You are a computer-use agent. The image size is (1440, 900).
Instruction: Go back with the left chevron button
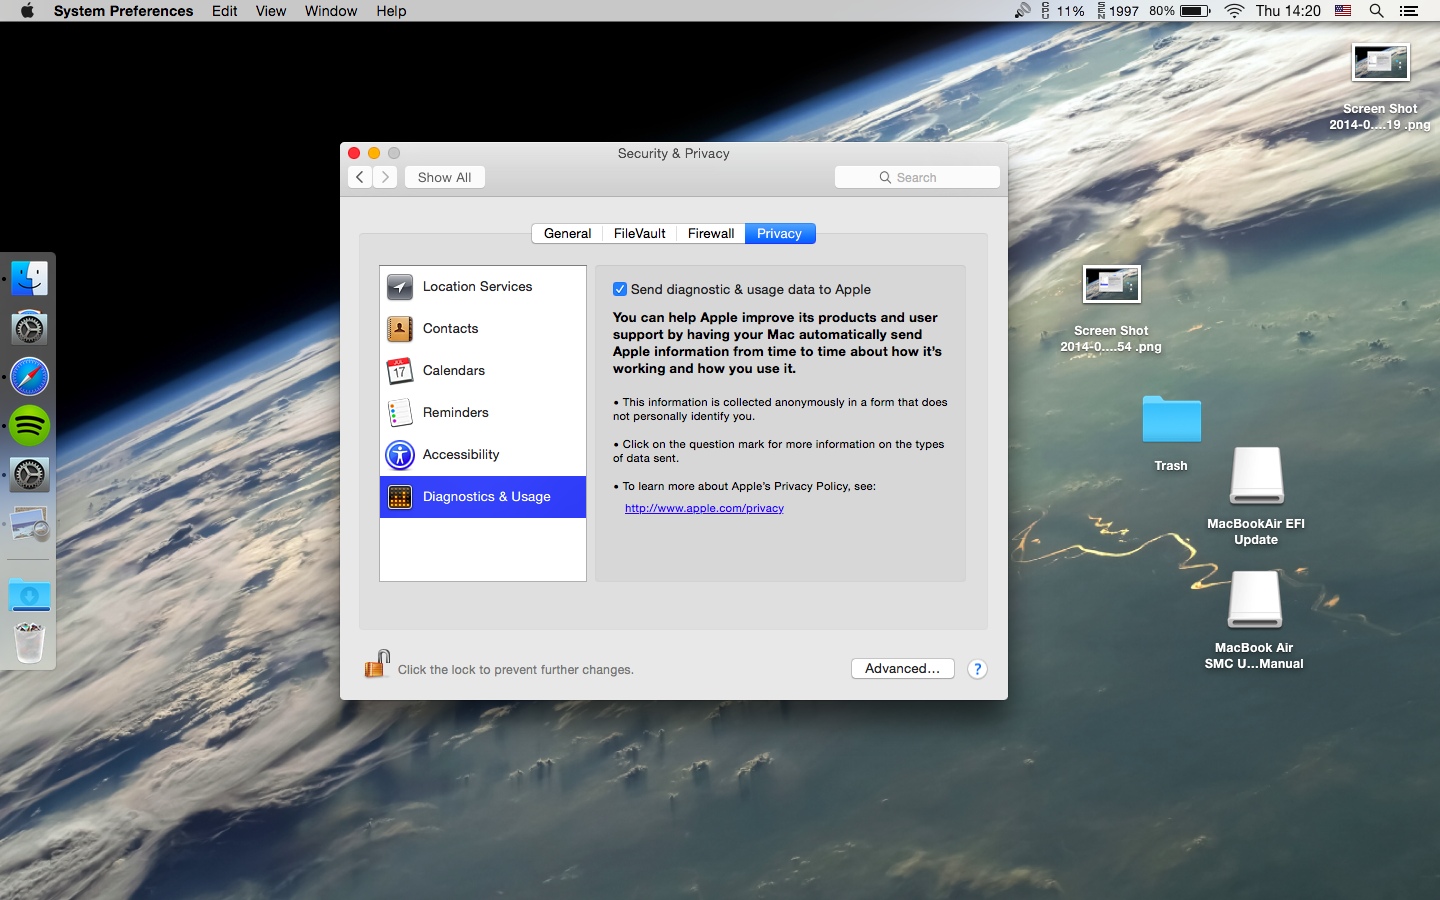[x=360, y=177]
